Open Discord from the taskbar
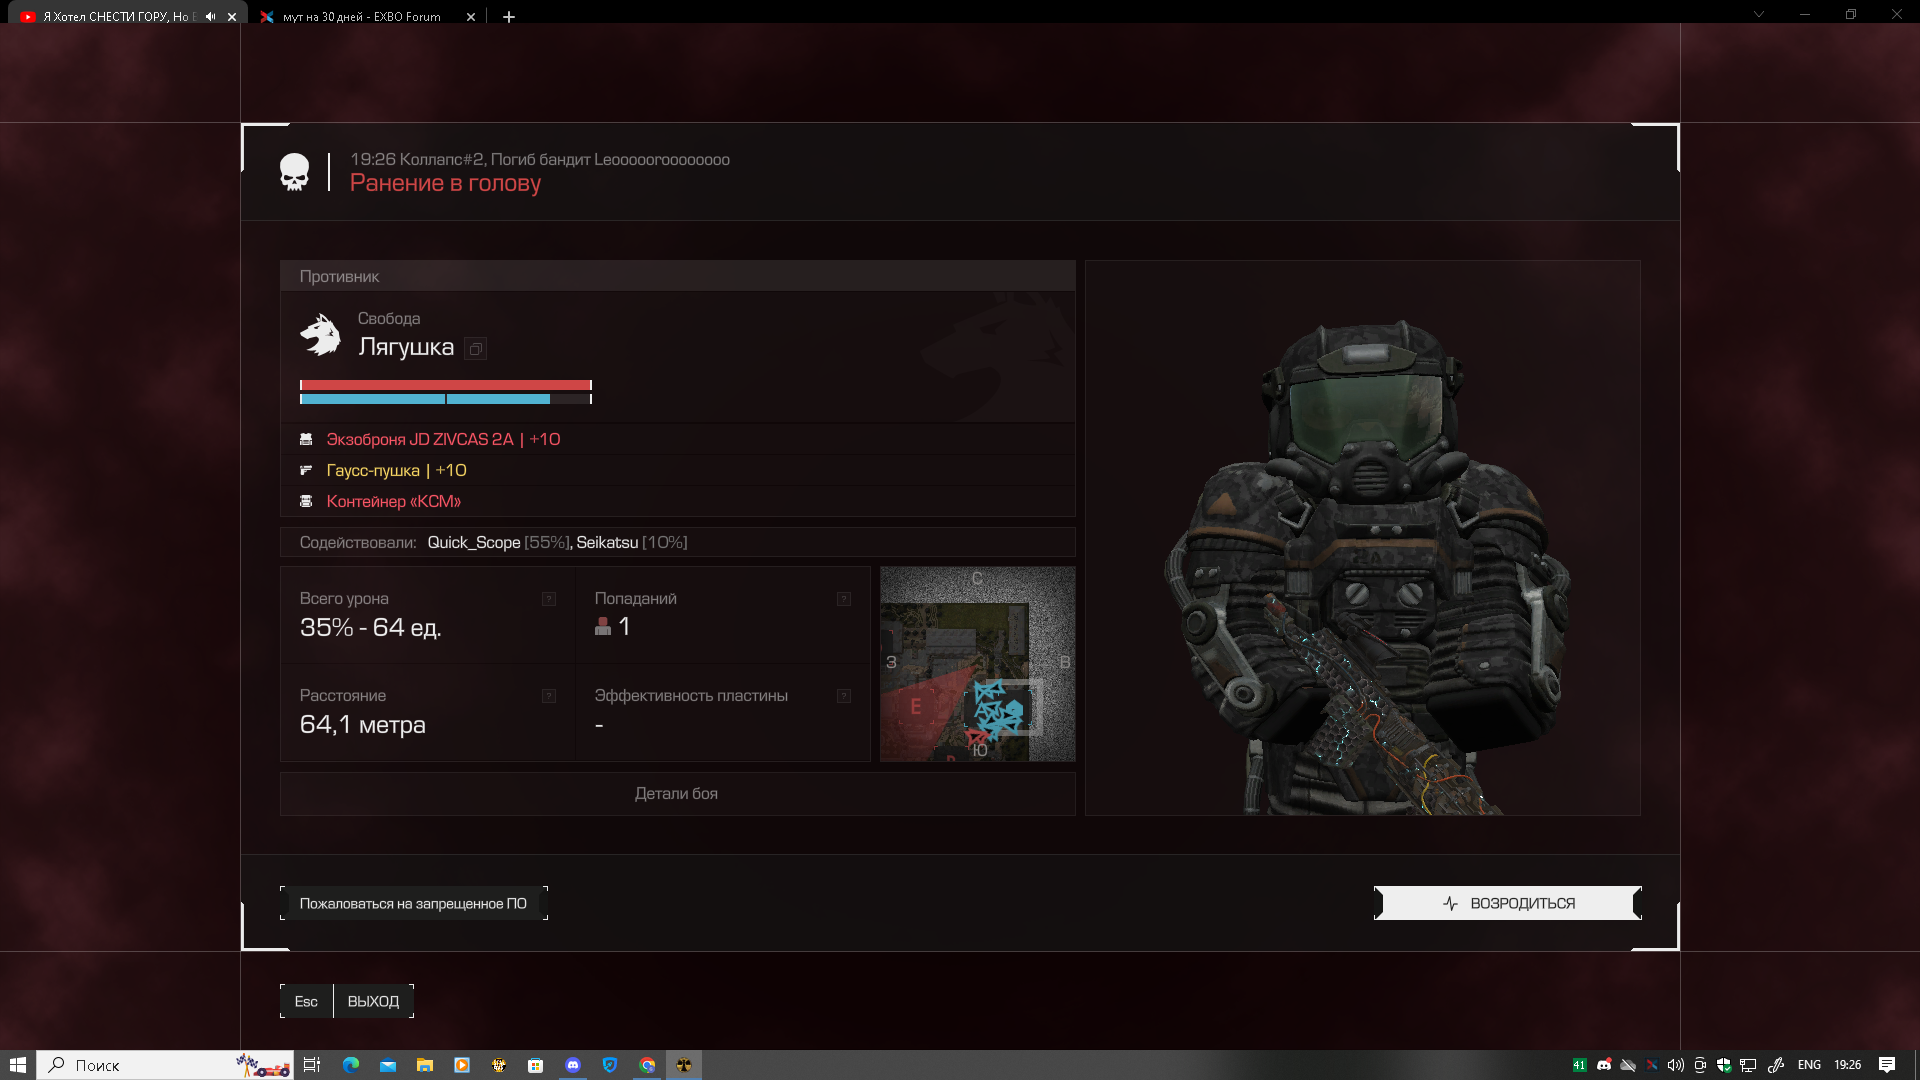 pos(573,1065)
